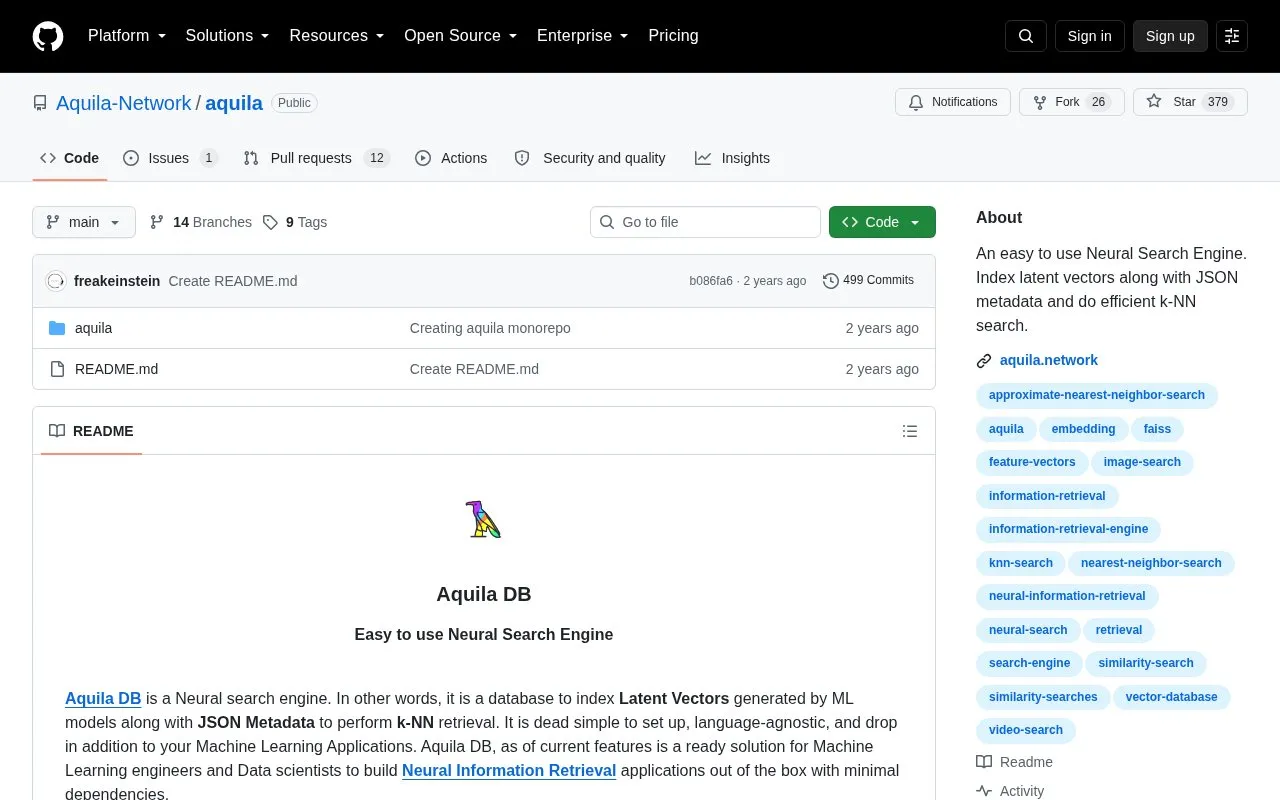Click the search magnifier icon in header
Viewport: 1280px width, 800px height.
1026,36
